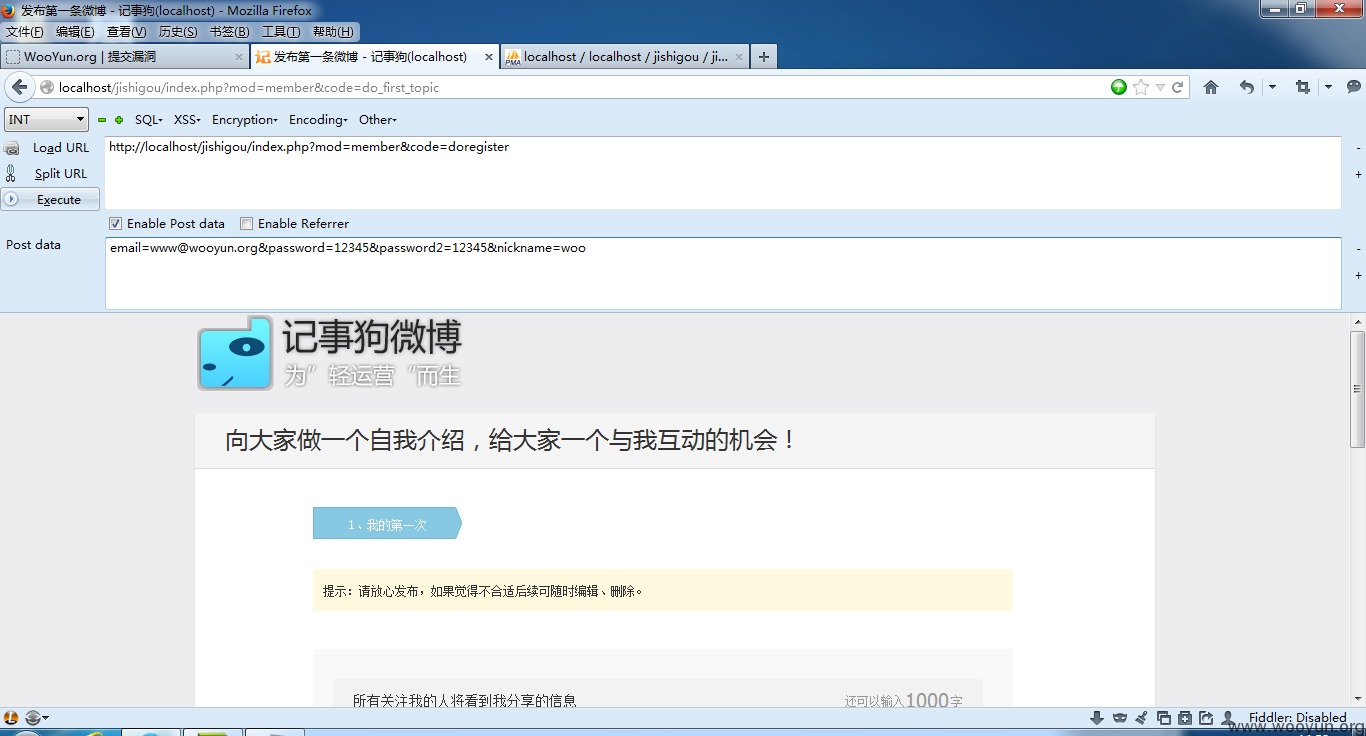Screen dimensions: 1366x736
Task: Open the 历史(S) menu
Action: pyautogui.click(x=178, y=32)
